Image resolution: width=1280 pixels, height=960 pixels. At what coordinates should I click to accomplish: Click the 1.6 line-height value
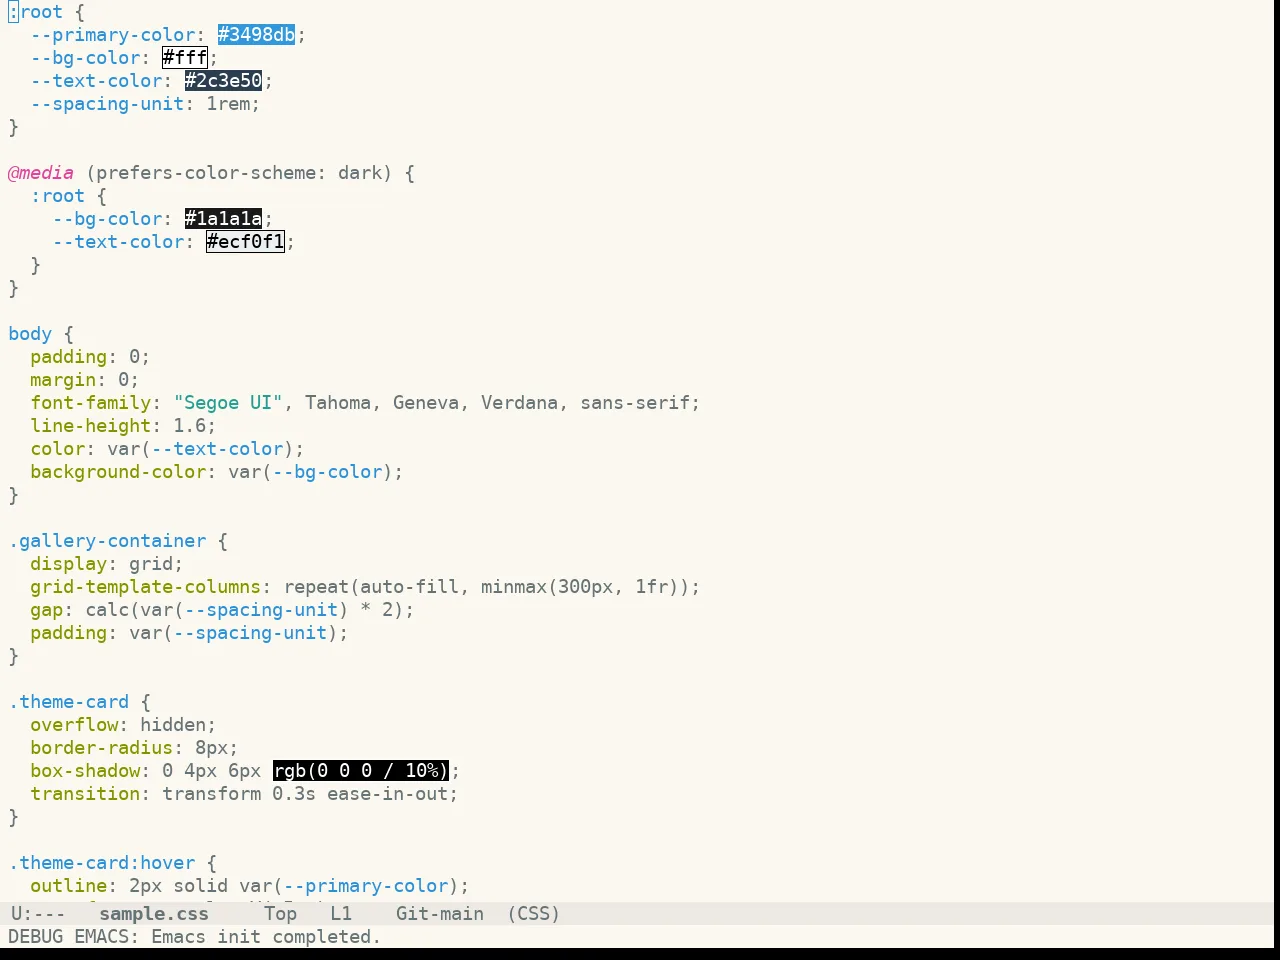[190, 426]
